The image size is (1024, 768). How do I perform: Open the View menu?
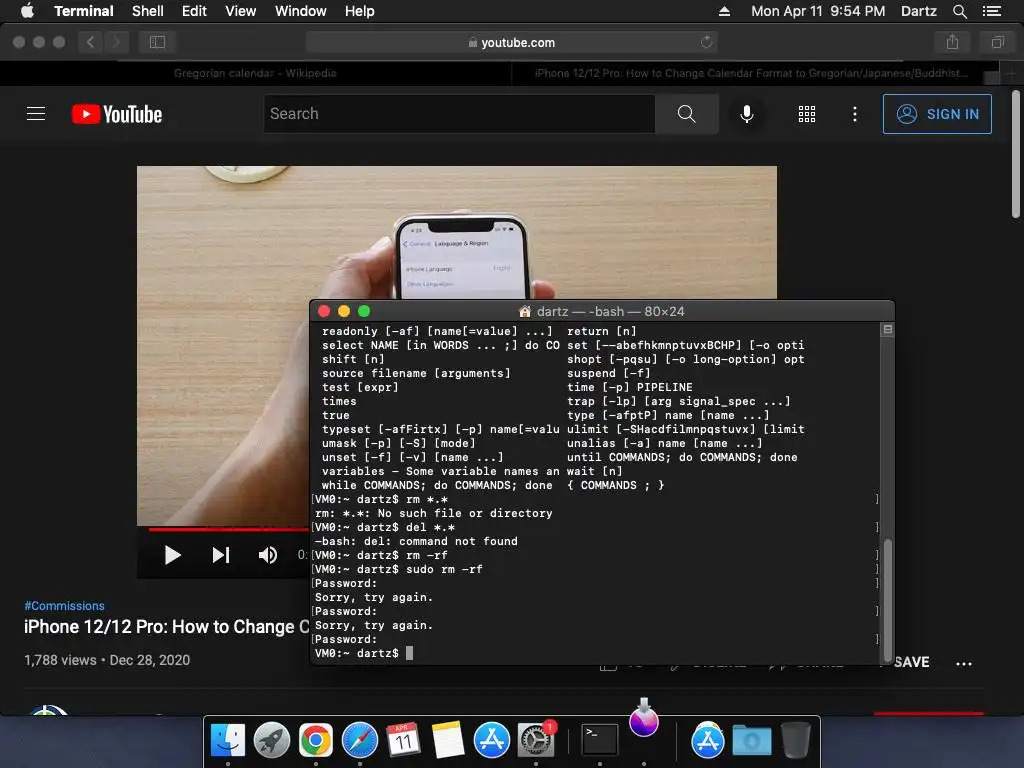pos(240,11)
